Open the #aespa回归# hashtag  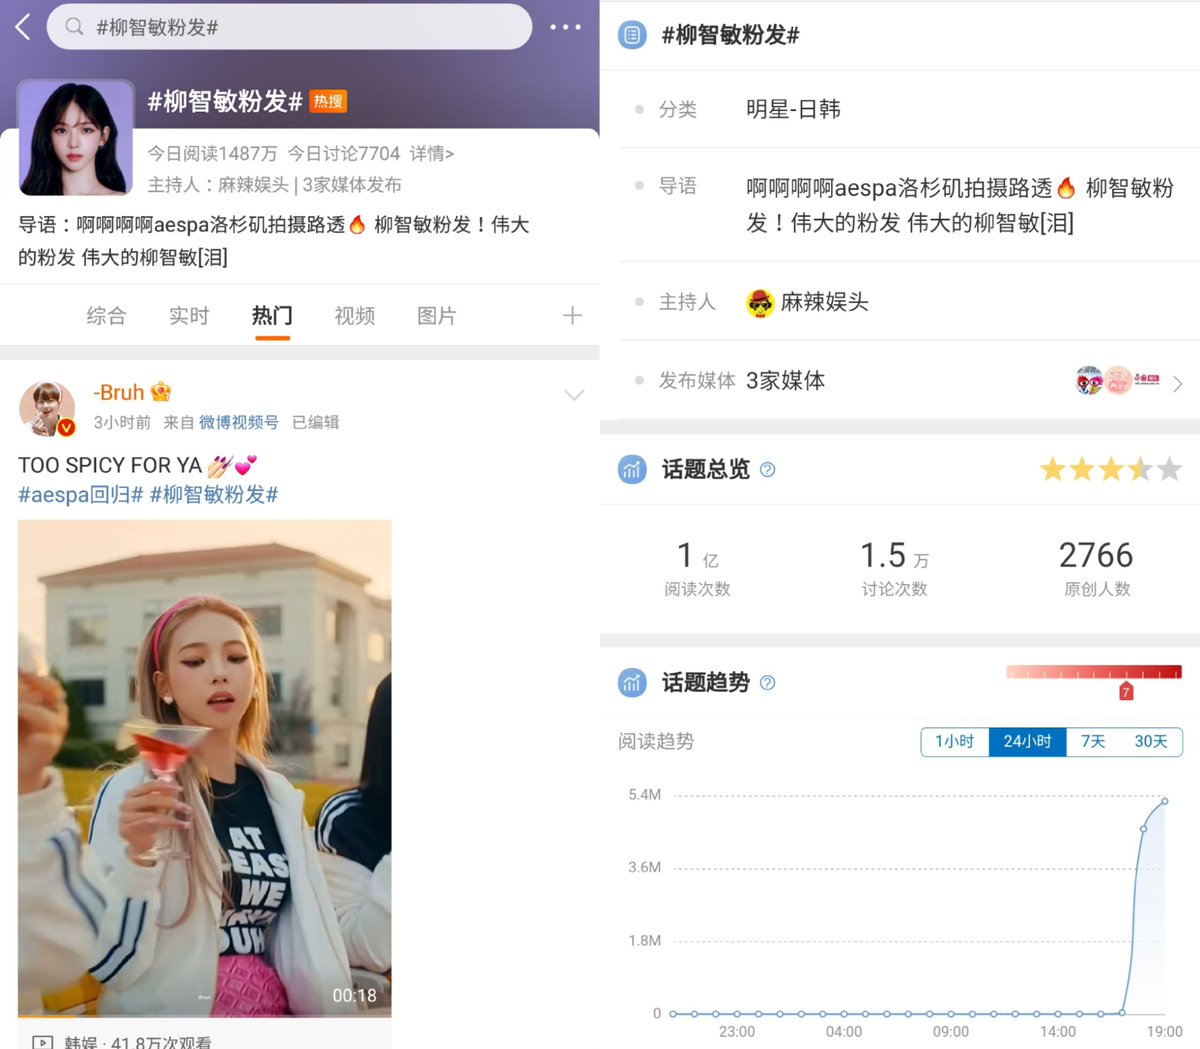tap(81, 494)
